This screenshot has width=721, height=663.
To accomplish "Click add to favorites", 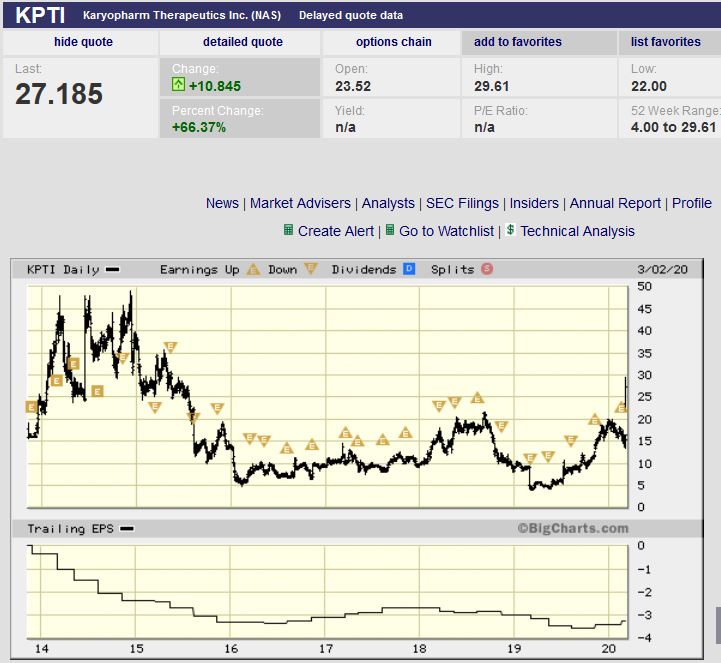I will (518, 42).
